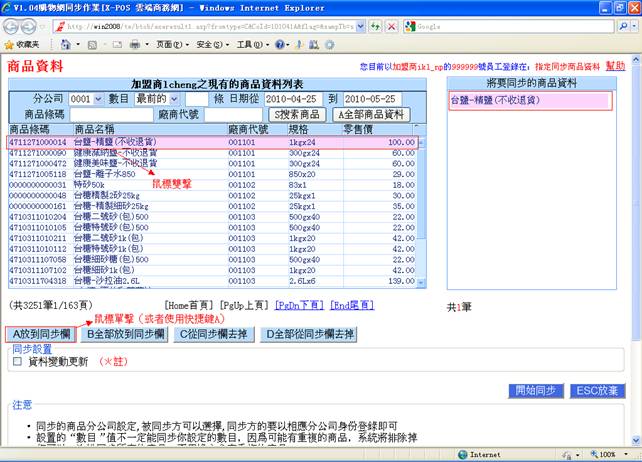Open the 安全(S) menu
Screen dimensions: 642x462
tap(209, 45)
